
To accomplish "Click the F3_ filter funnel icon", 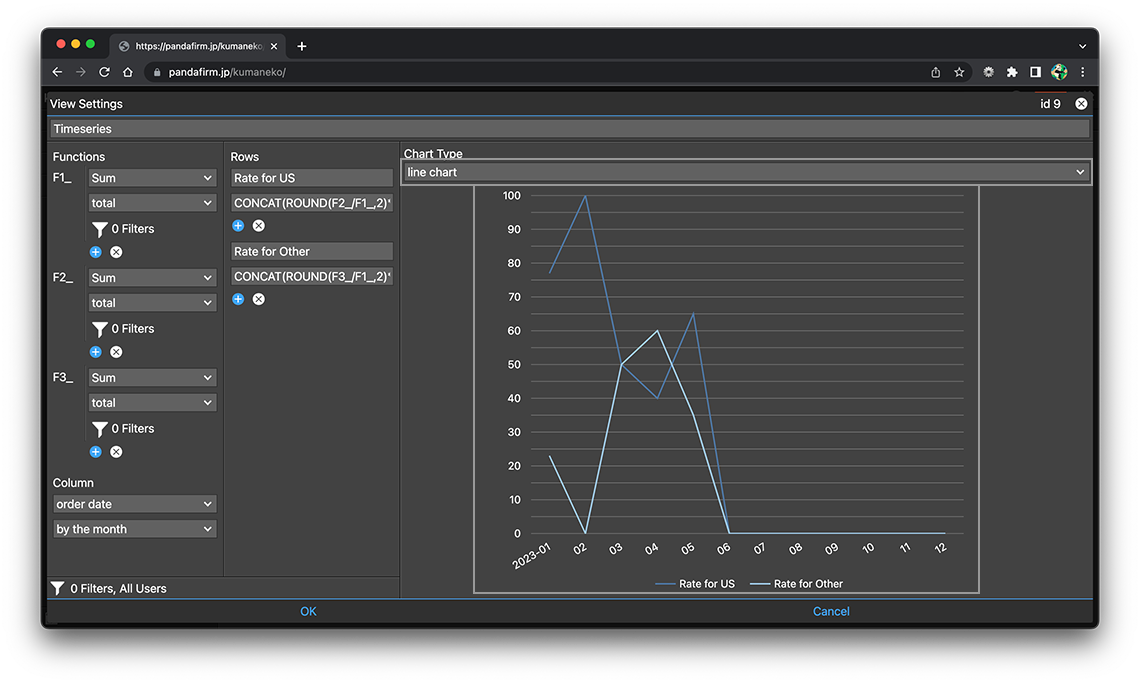I will [x=99, y=429].
